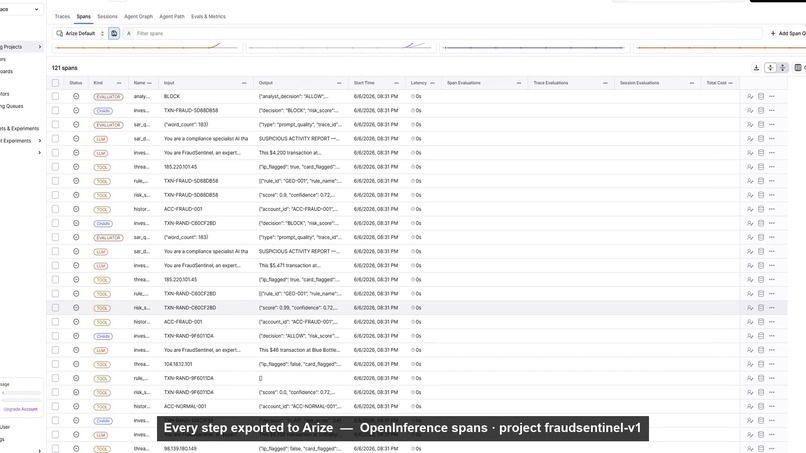806x453 pixels.
Task: Open the Name column menu
Action: click(150, 83)
